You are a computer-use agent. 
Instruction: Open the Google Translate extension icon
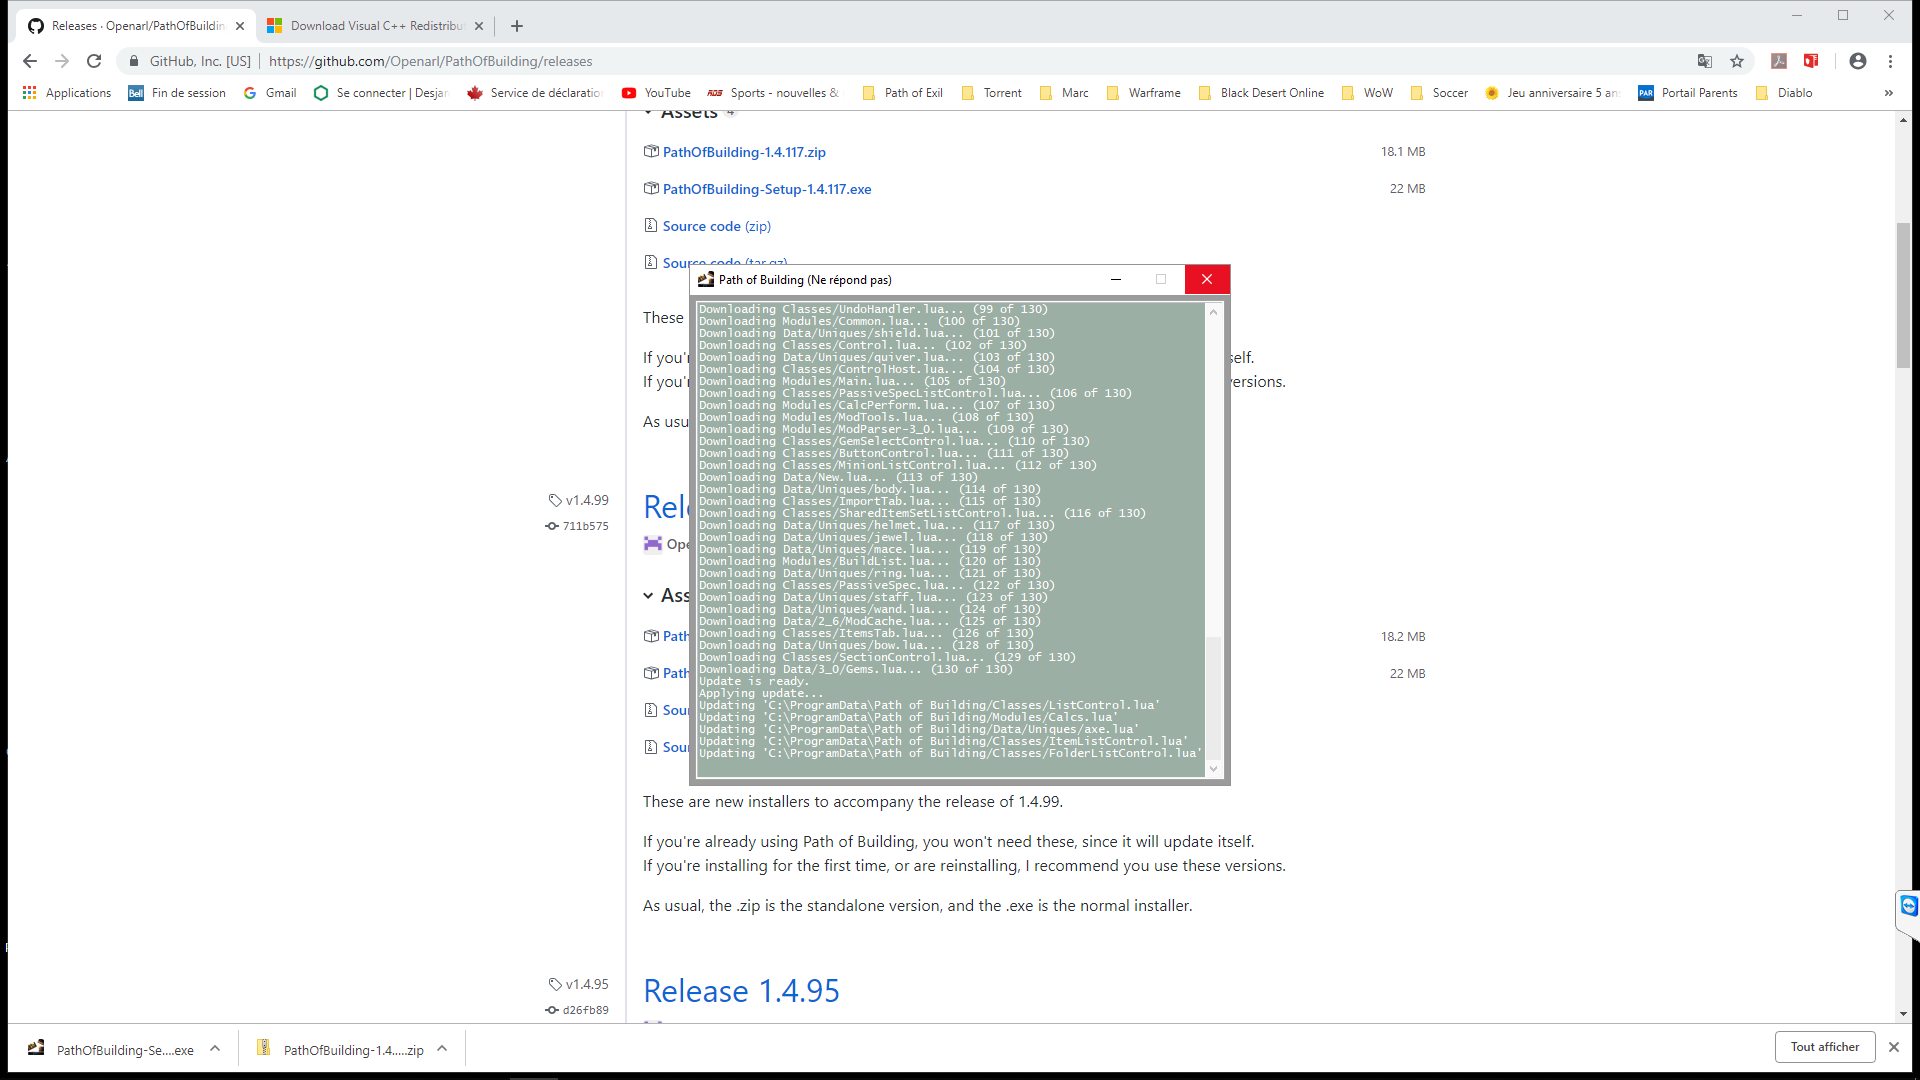pyautogui.click(x=1704, y=61)
